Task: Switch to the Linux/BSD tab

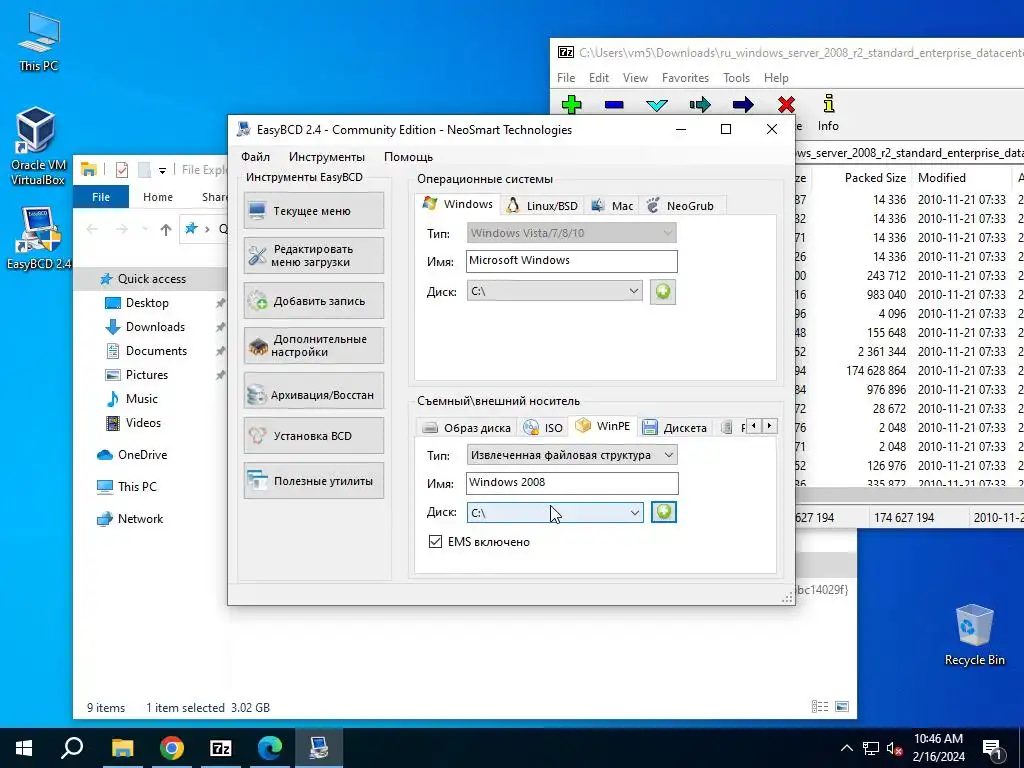Action: [x=543, y=206]
